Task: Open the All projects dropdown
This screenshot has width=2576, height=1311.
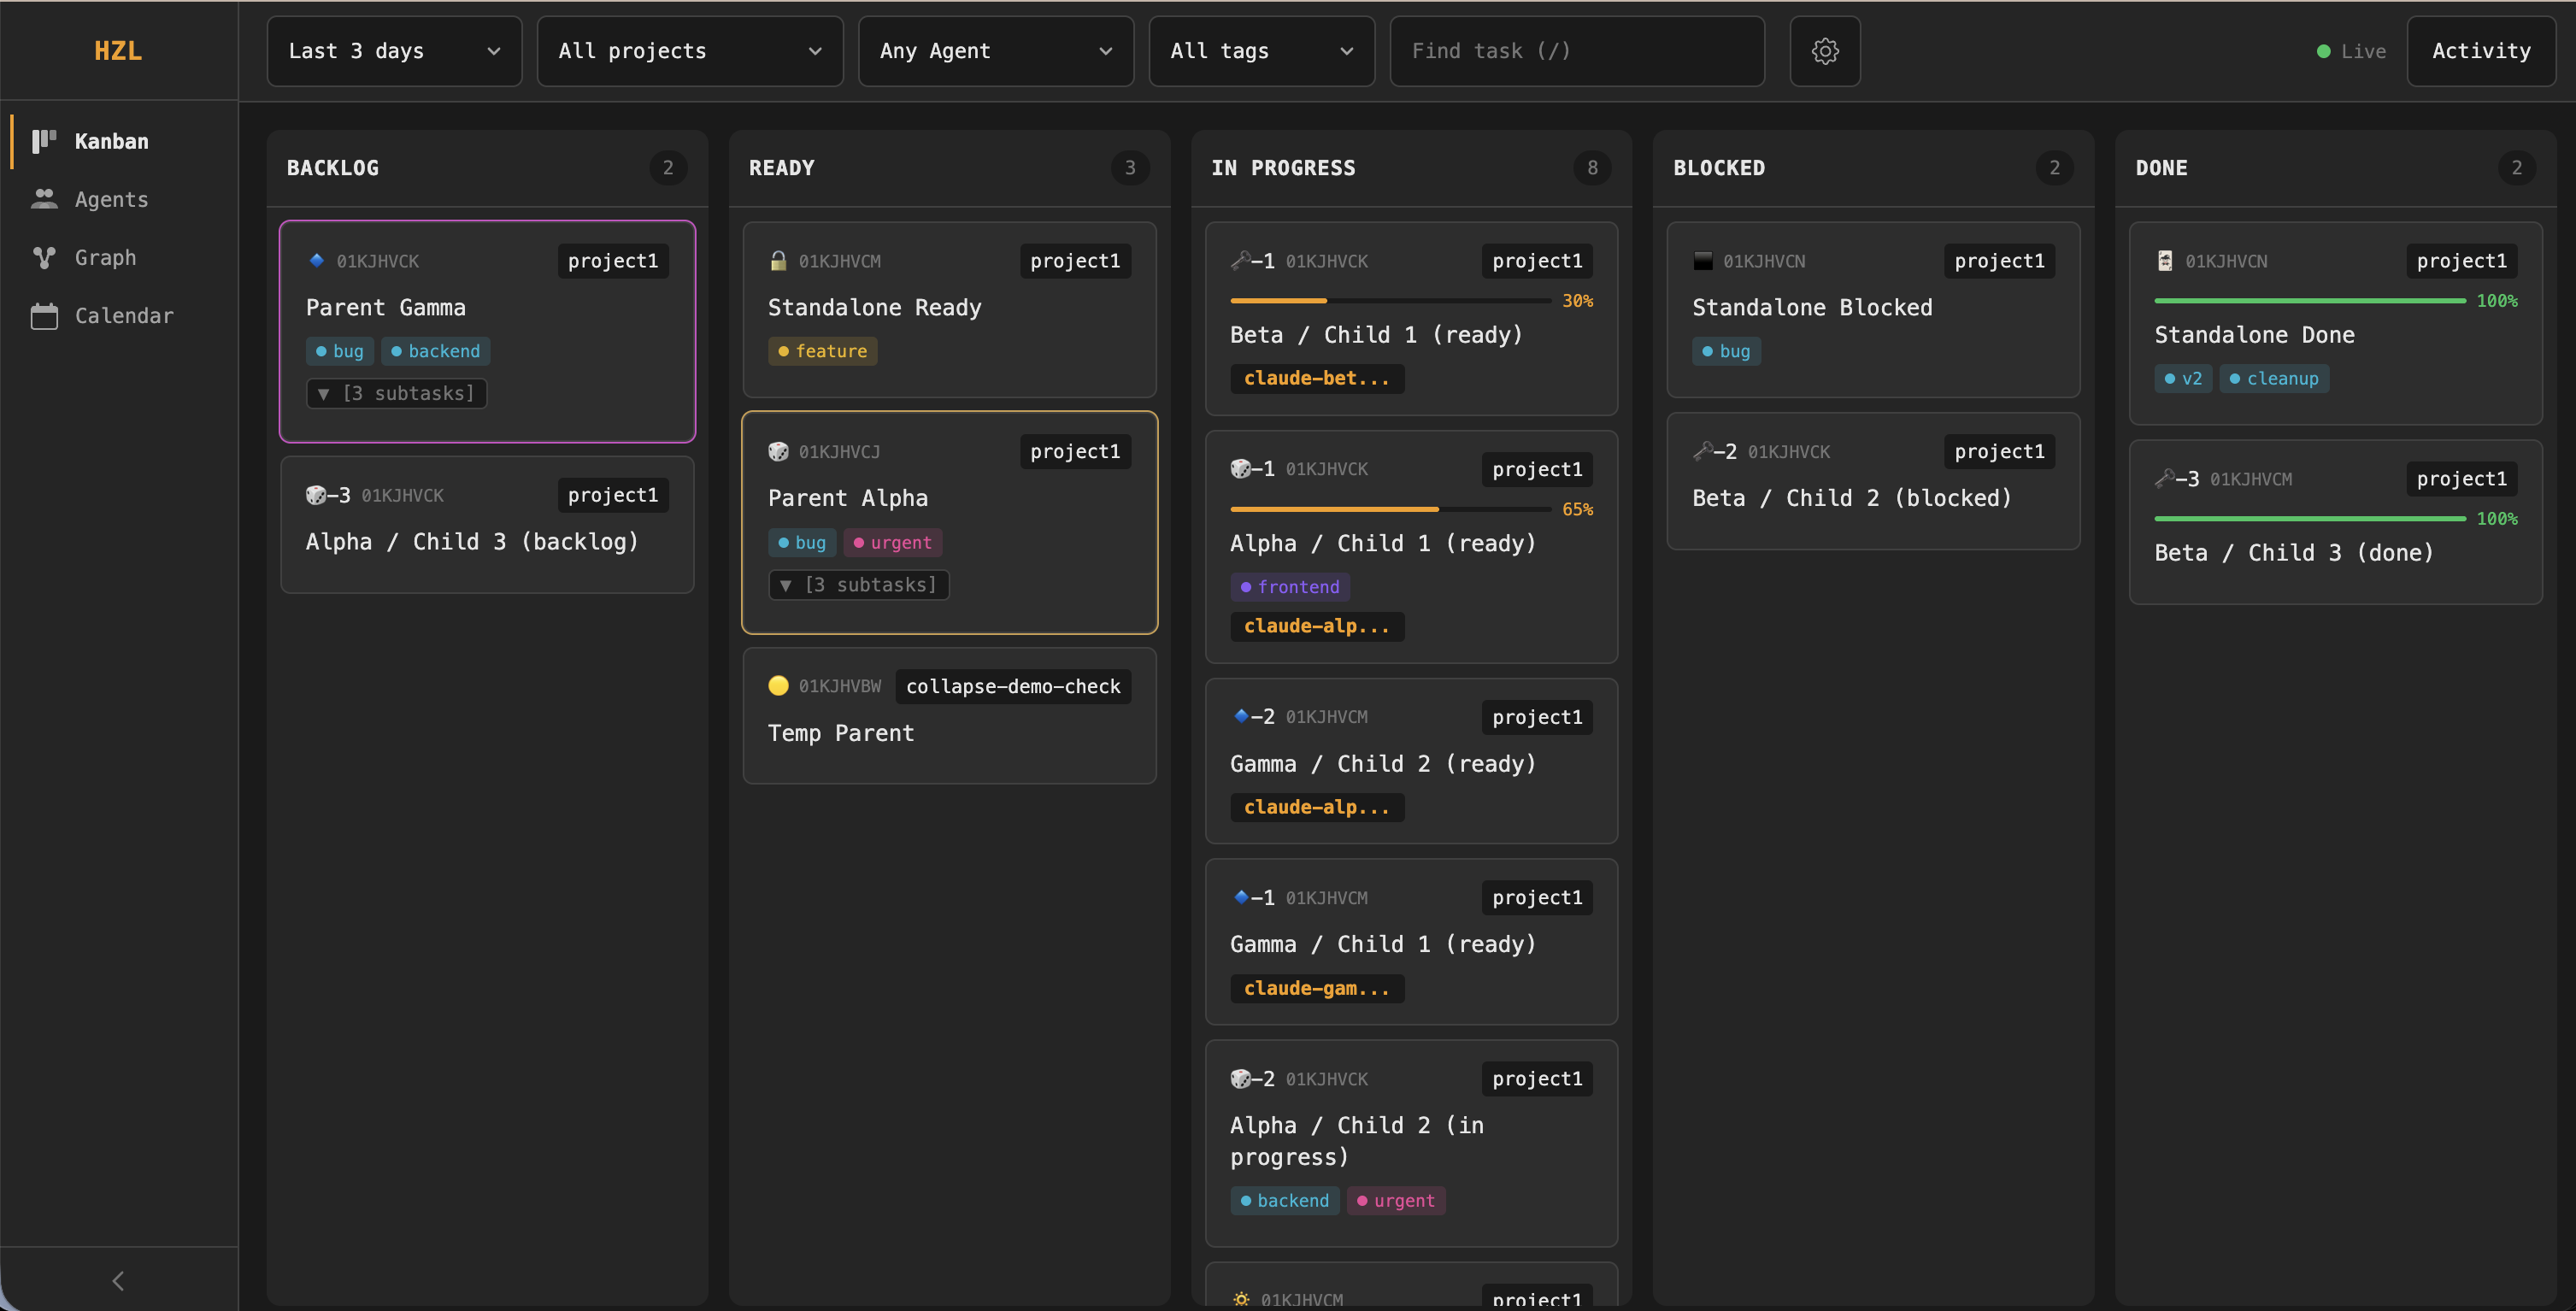Action: click(x=689, y=51)
